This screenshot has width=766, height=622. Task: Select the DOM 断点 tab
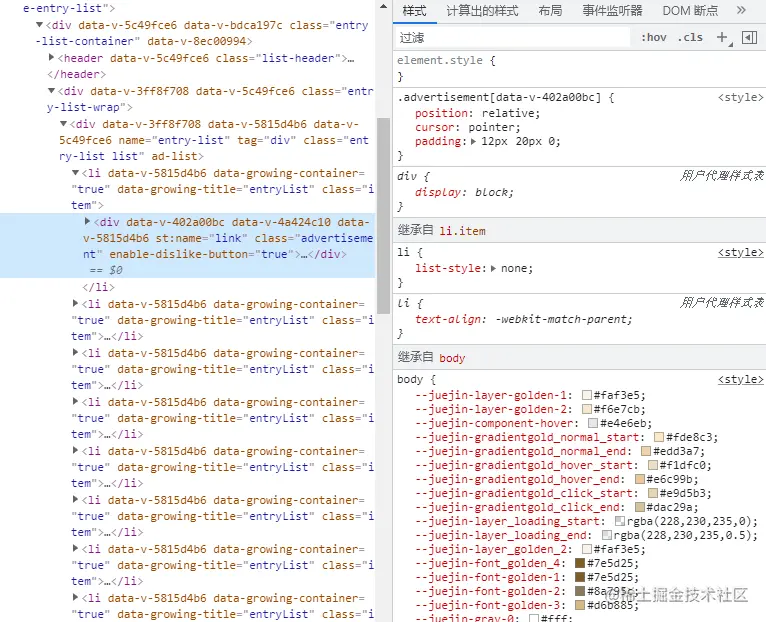[690, 11]
